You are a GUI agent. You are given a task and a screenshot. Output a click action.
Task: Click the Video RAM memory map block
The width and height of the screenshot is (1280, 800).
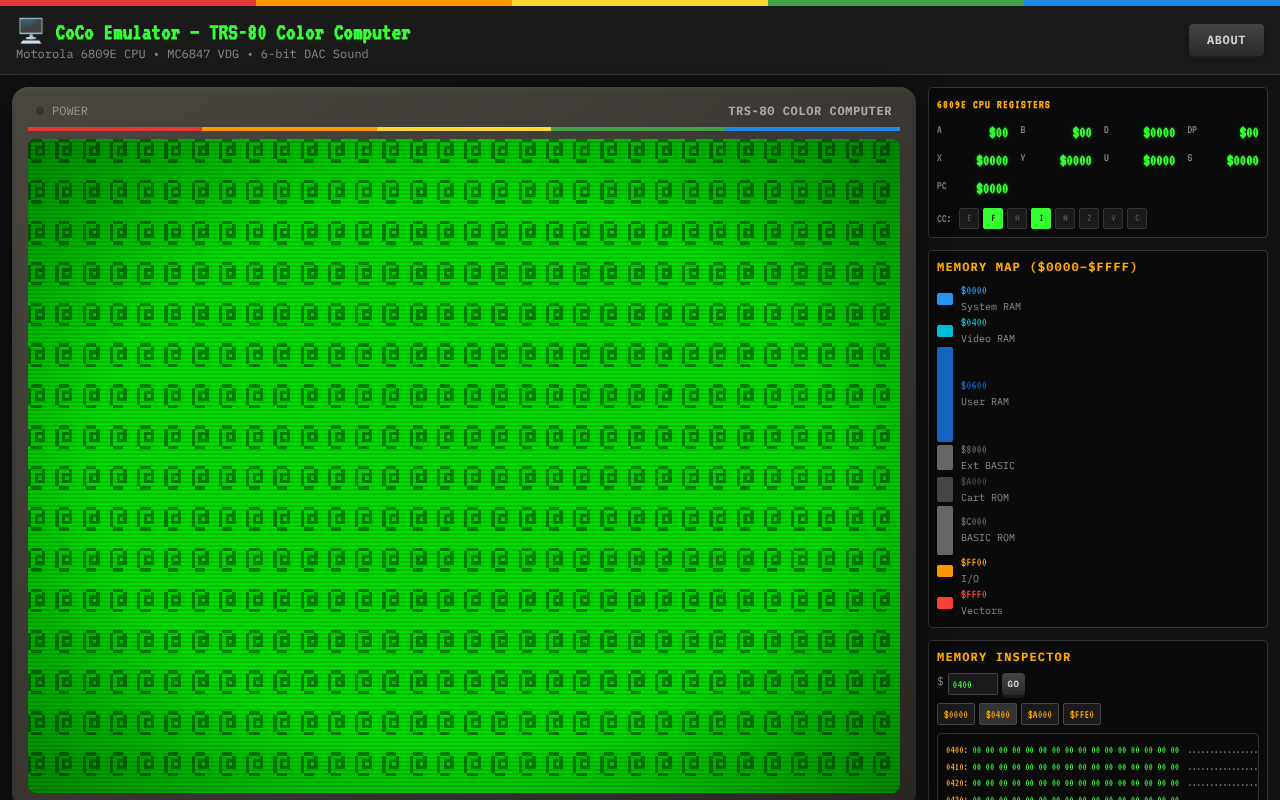(x=944, y=330)
